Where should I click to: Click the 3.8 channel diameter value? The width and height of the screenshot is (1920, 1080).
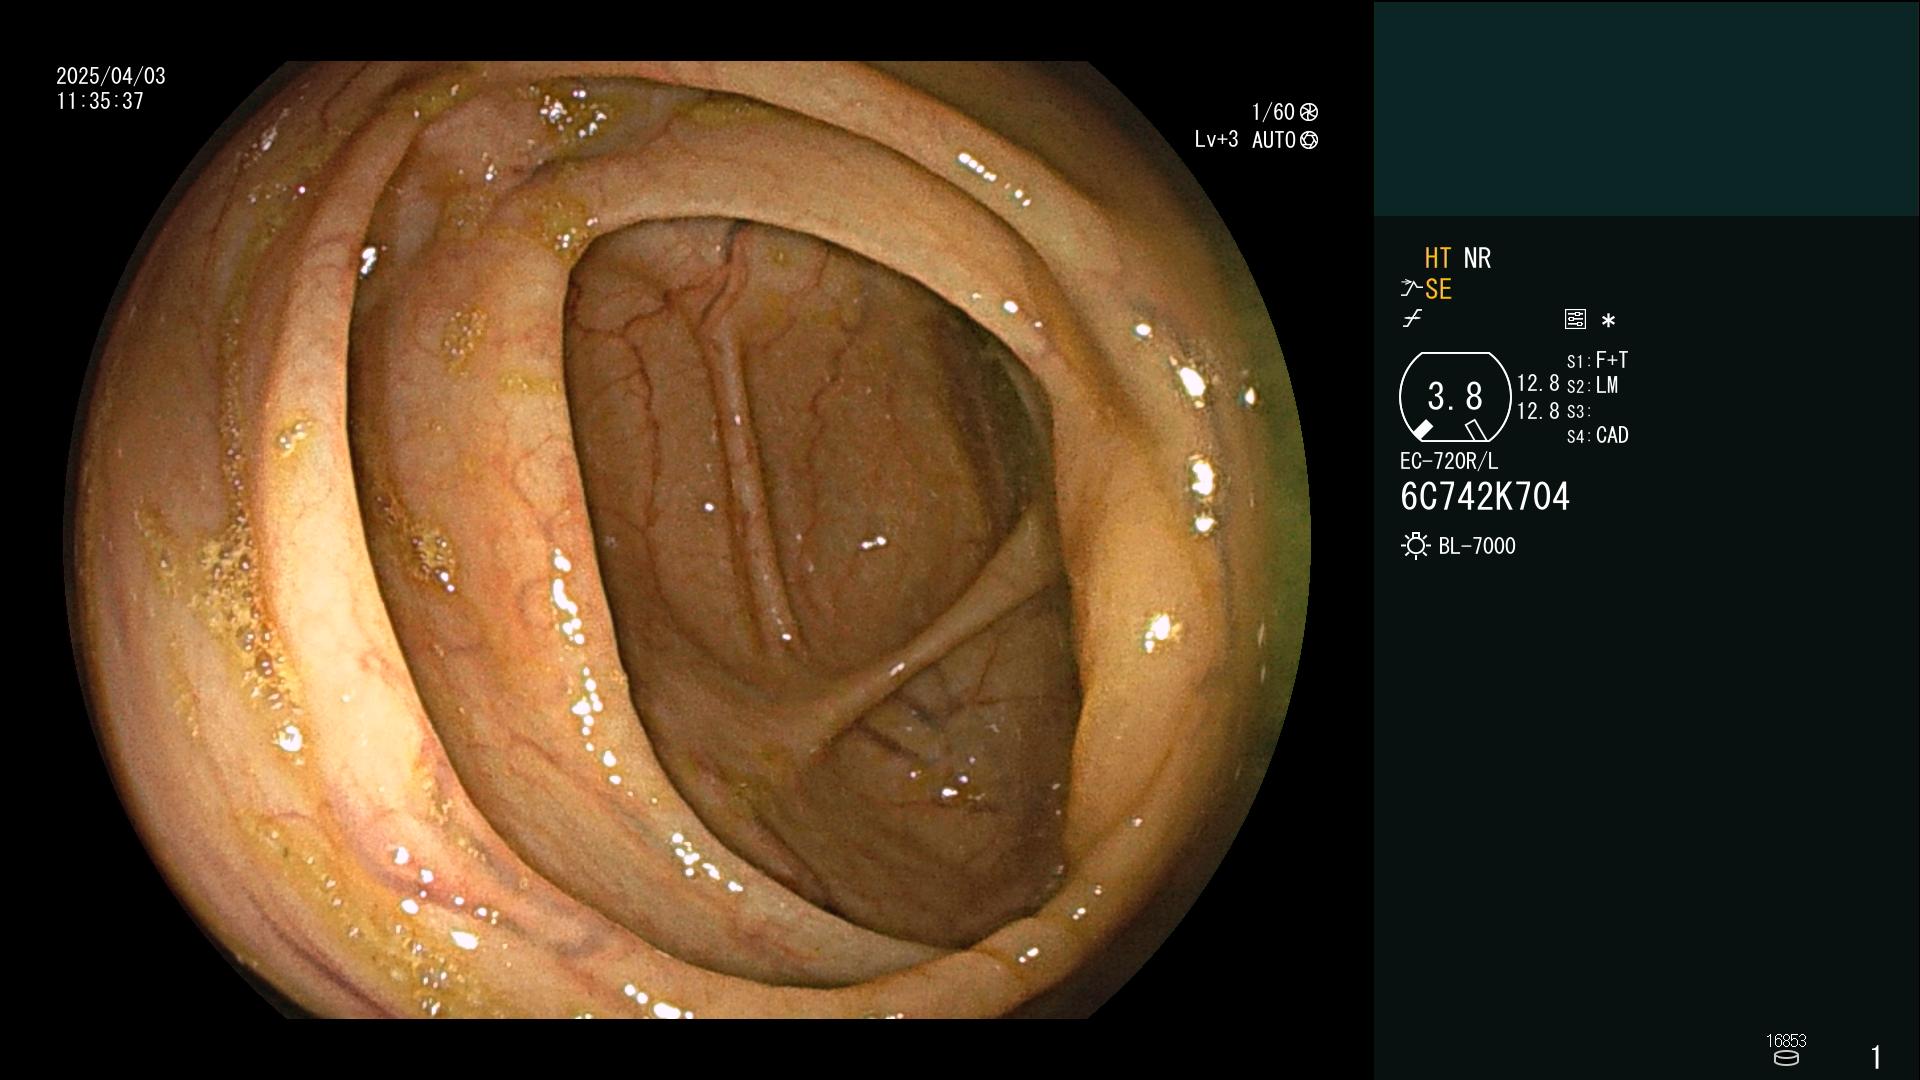[x=1455, y=397]
